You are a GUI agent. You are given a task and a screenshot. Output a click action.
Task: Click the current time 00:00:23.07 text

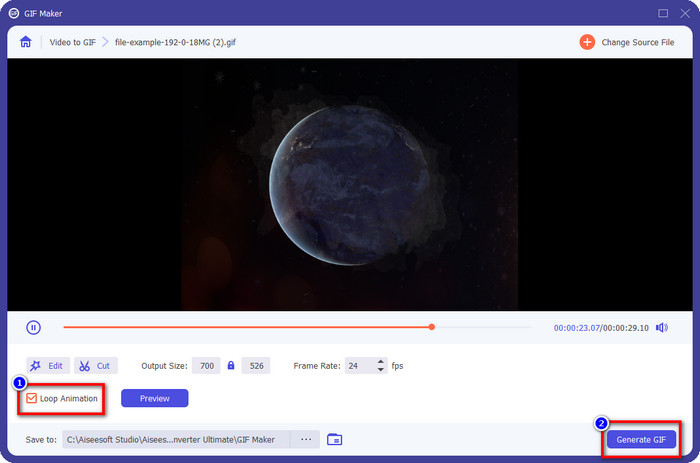pyautogui.click(x=576, y=328)
